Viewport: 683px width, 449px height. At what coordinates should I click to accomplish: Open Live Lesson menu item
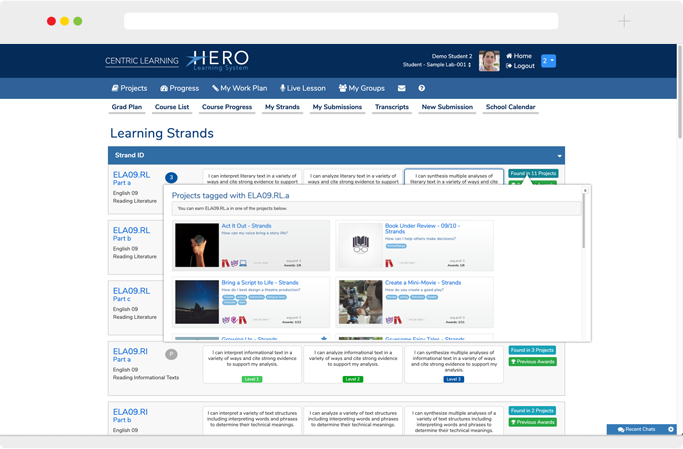tap(303, 88)
